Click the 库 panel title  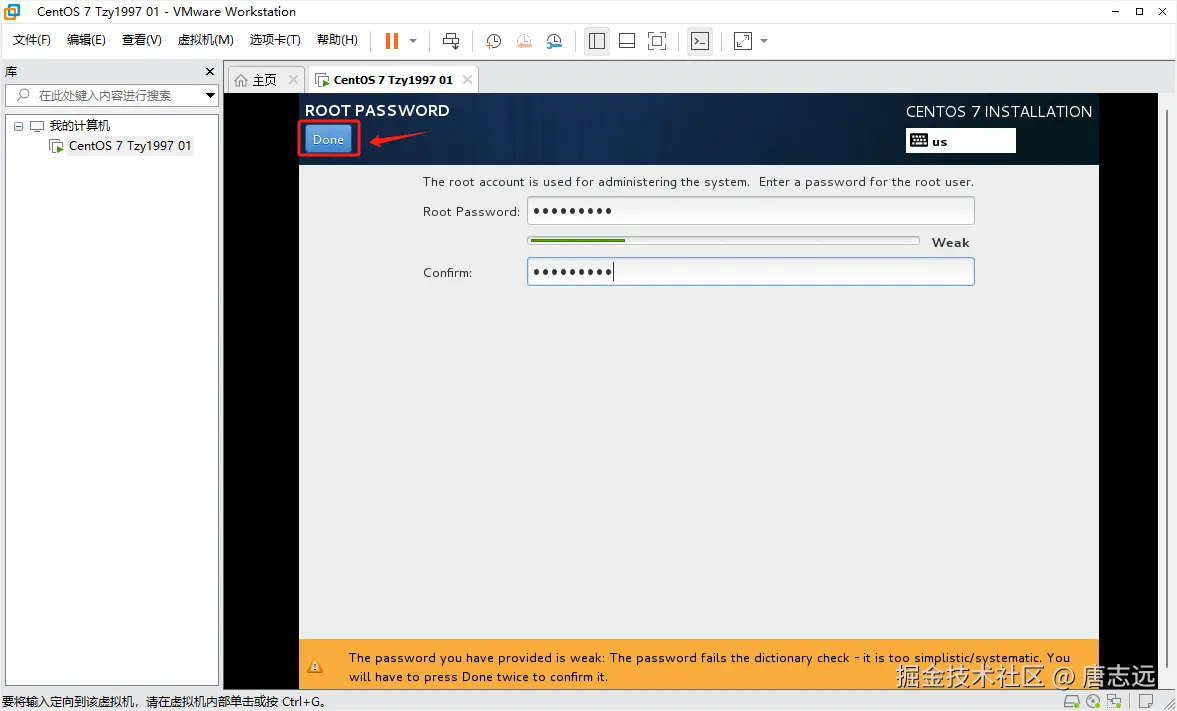(11, 71)
